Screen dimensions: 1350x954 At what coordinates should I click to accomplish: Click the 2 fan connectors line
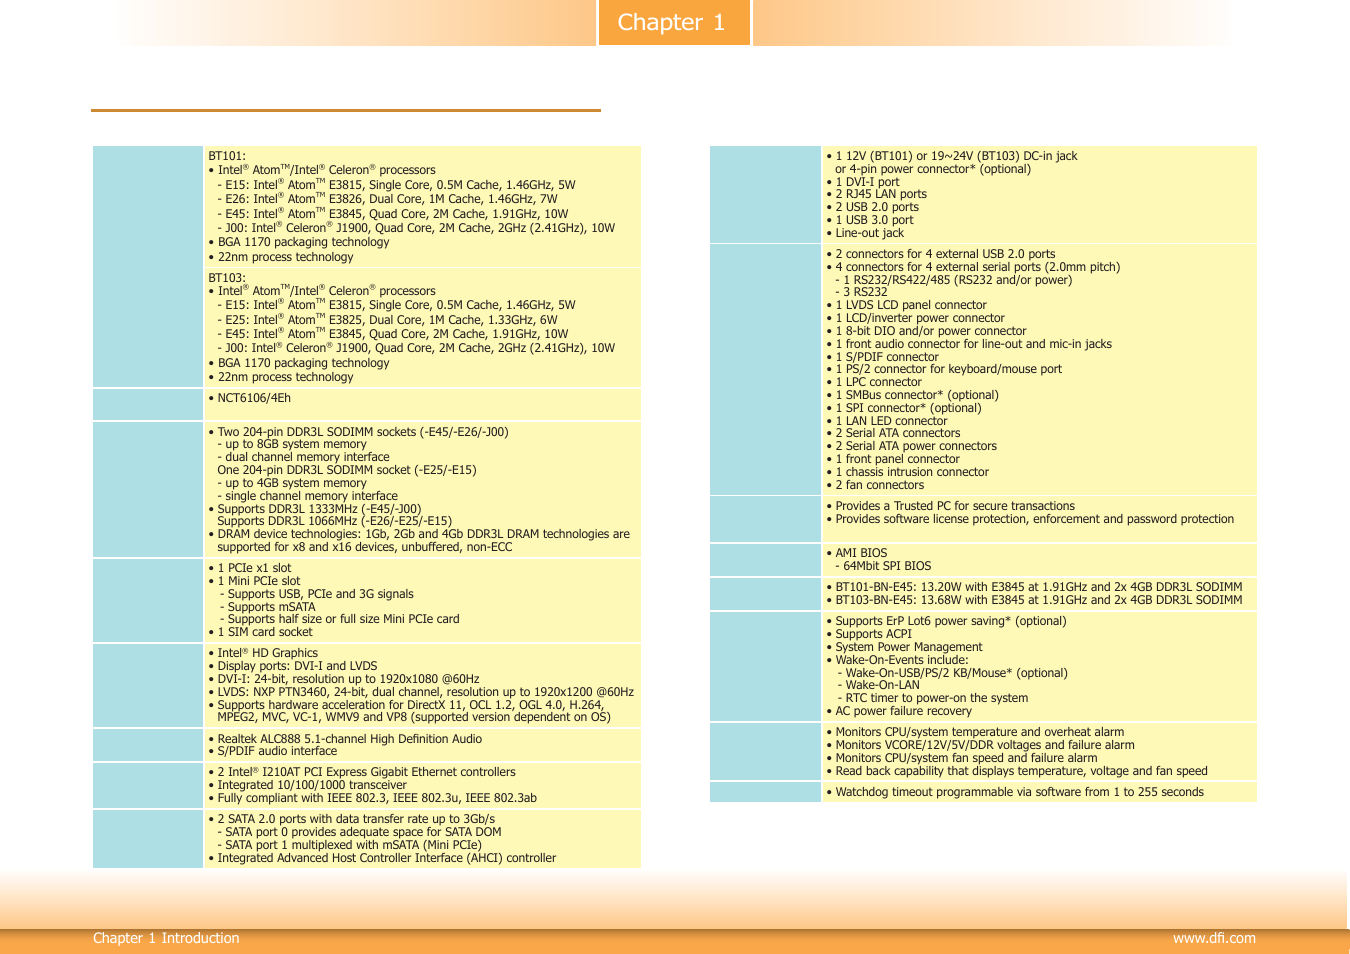(875, 485)
